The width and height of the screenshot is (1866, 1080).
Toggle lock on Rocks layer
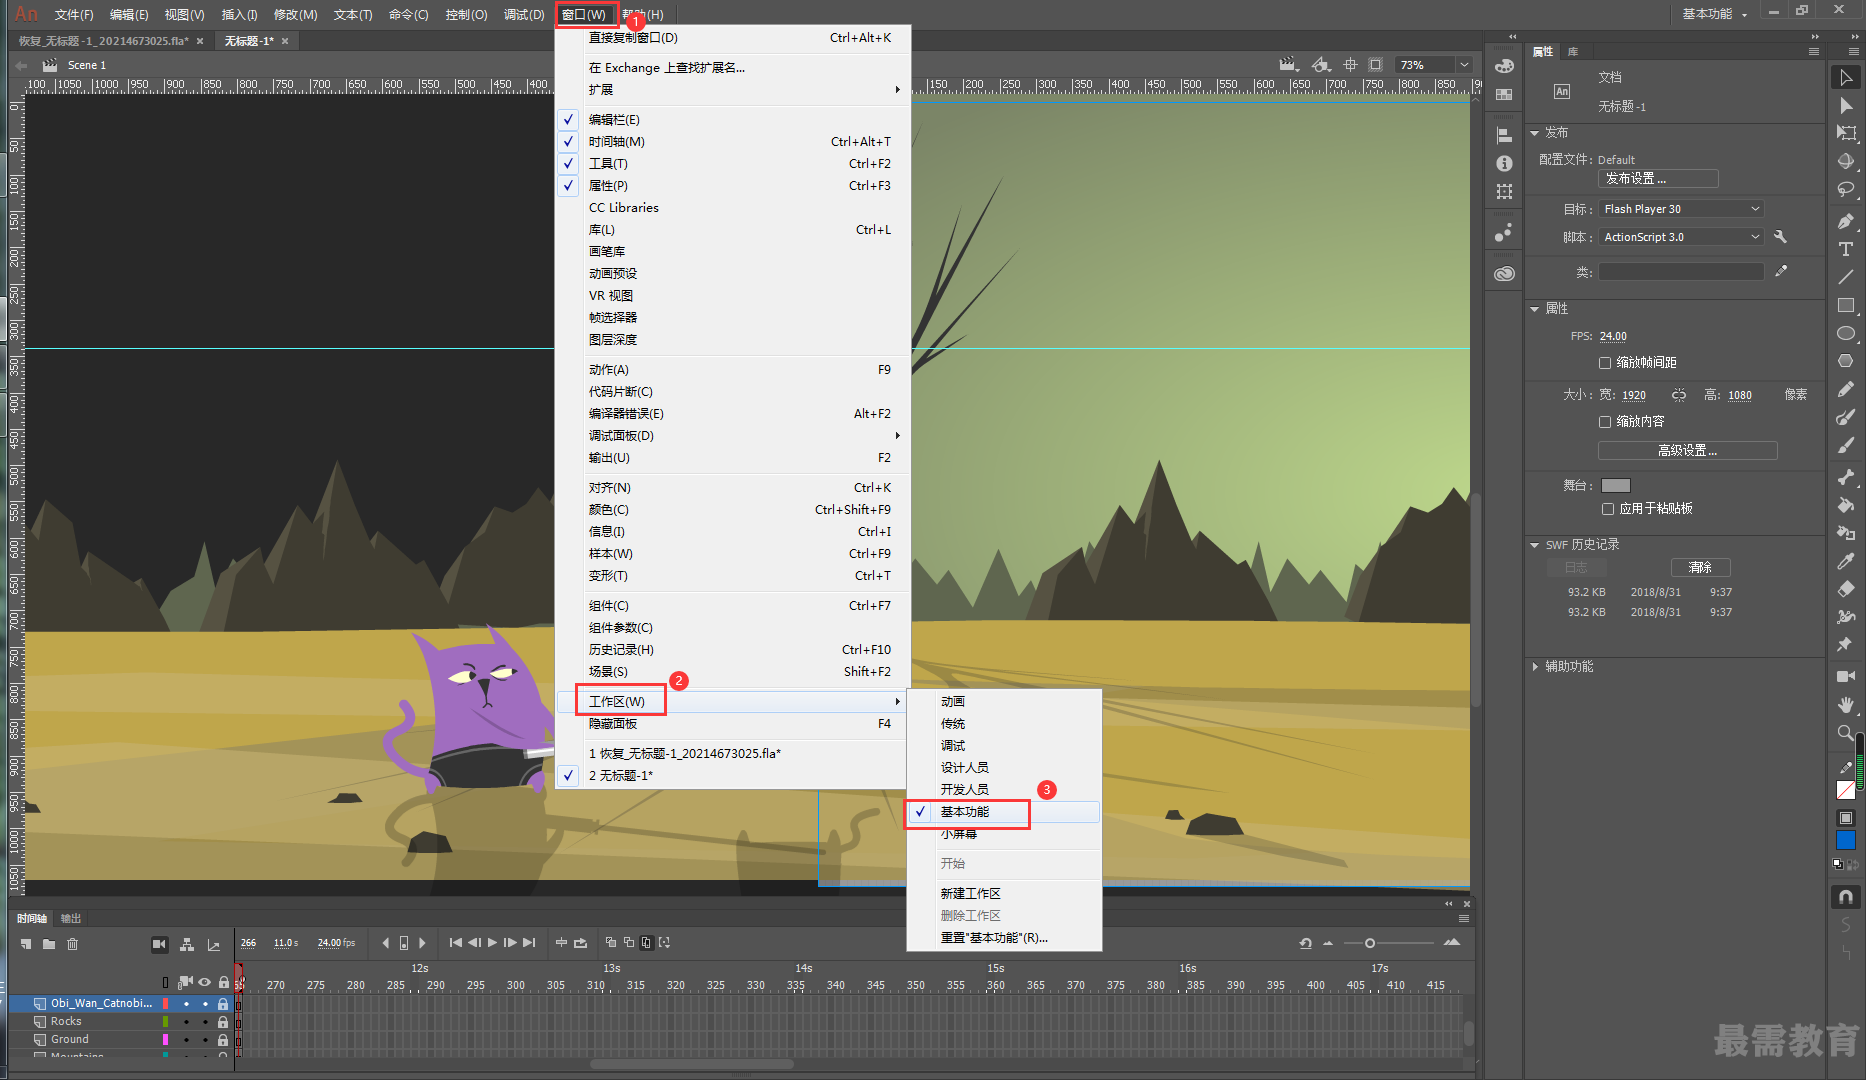pos(223,1021)
